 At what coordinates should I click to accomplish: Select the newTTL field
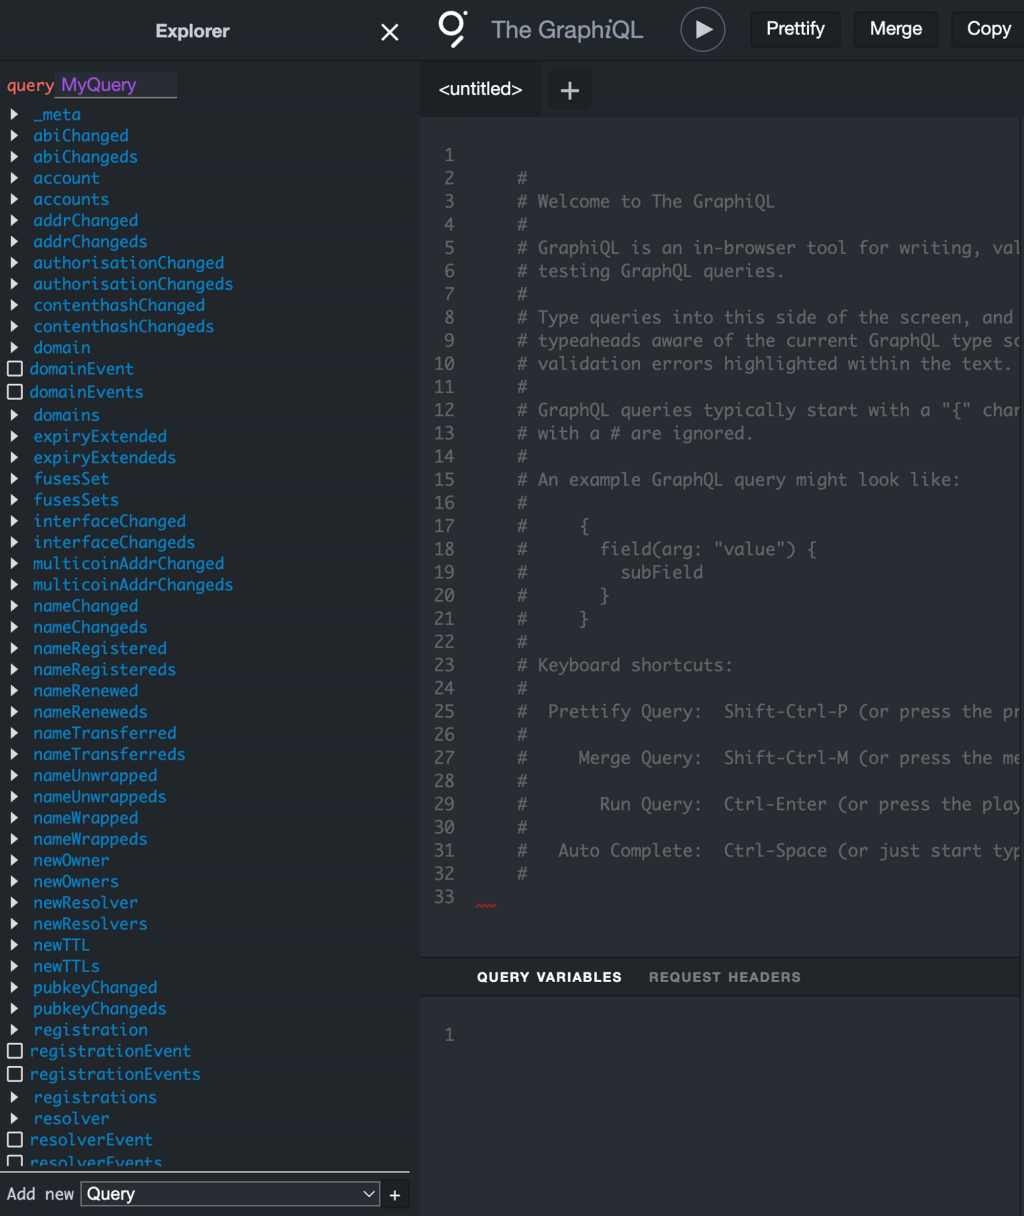pos(62,945)
